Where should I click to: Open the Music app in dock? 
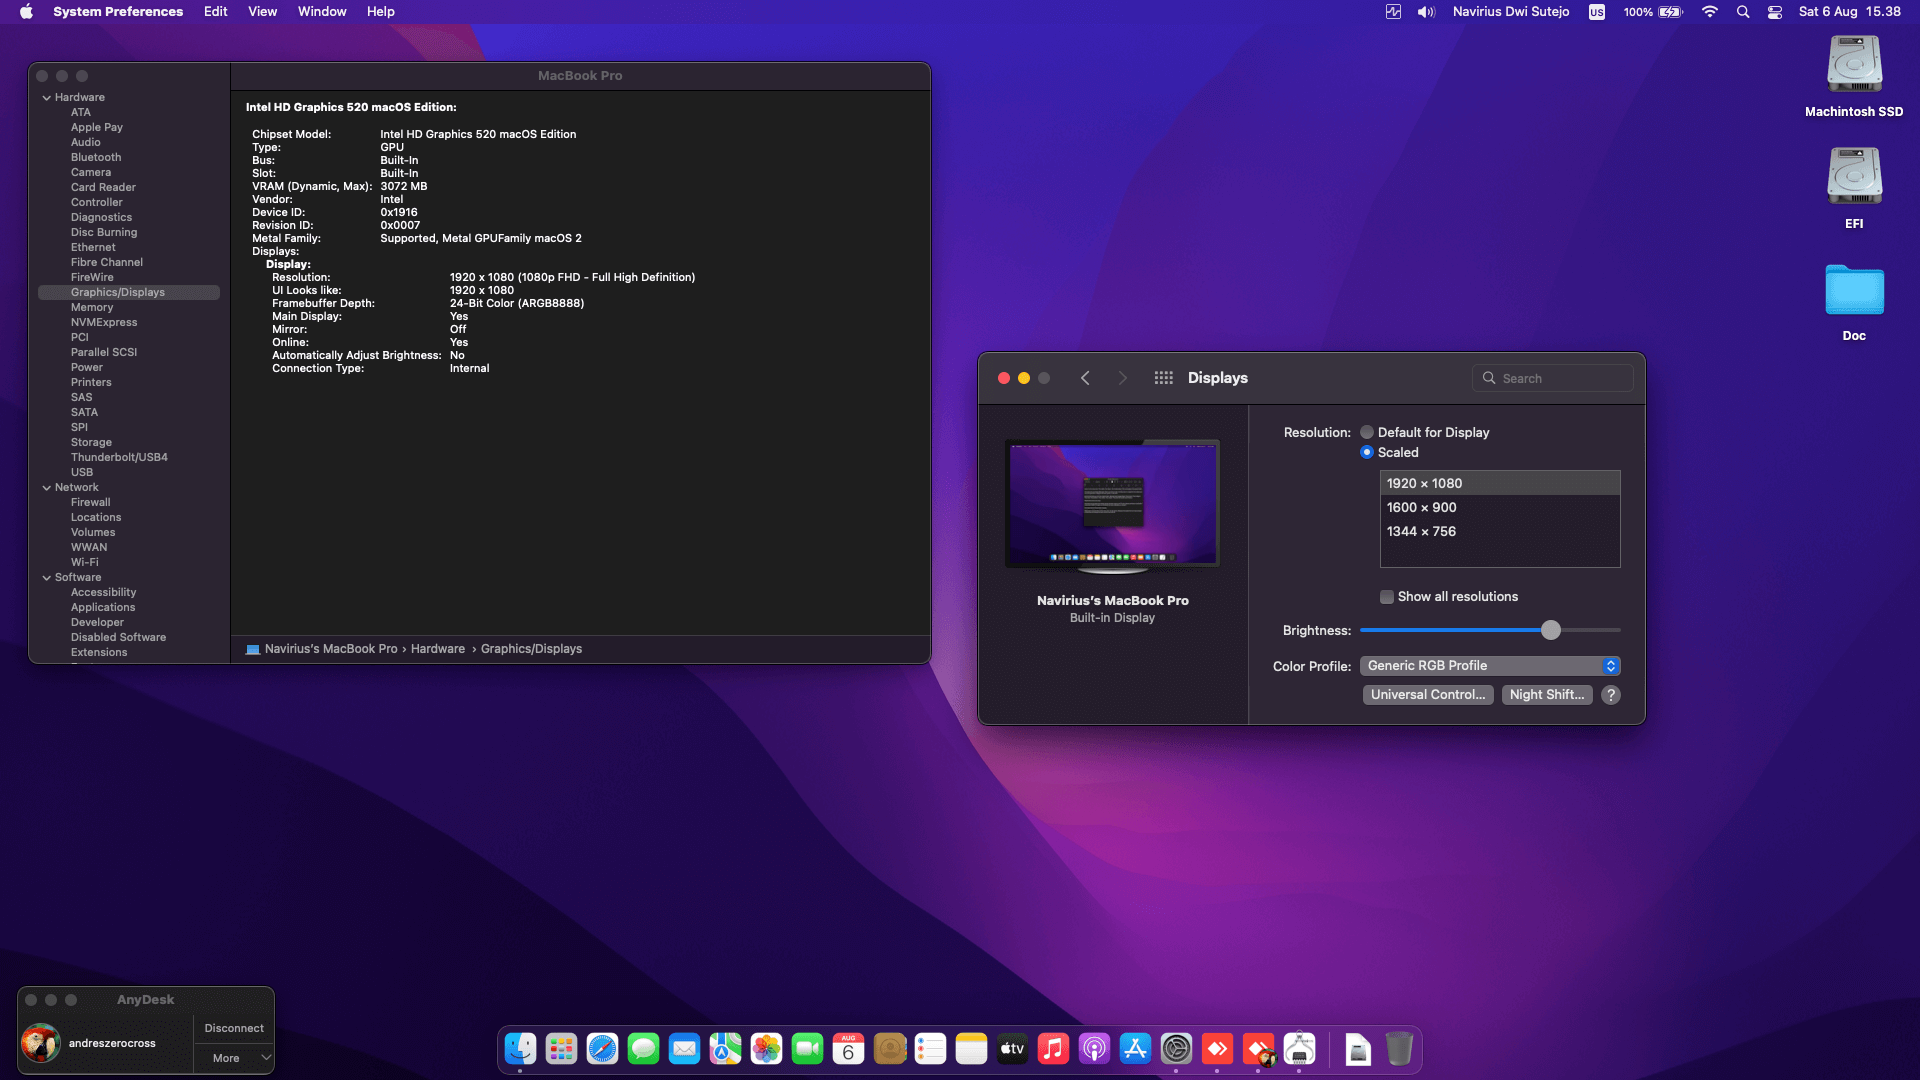click(1053, 1049)
